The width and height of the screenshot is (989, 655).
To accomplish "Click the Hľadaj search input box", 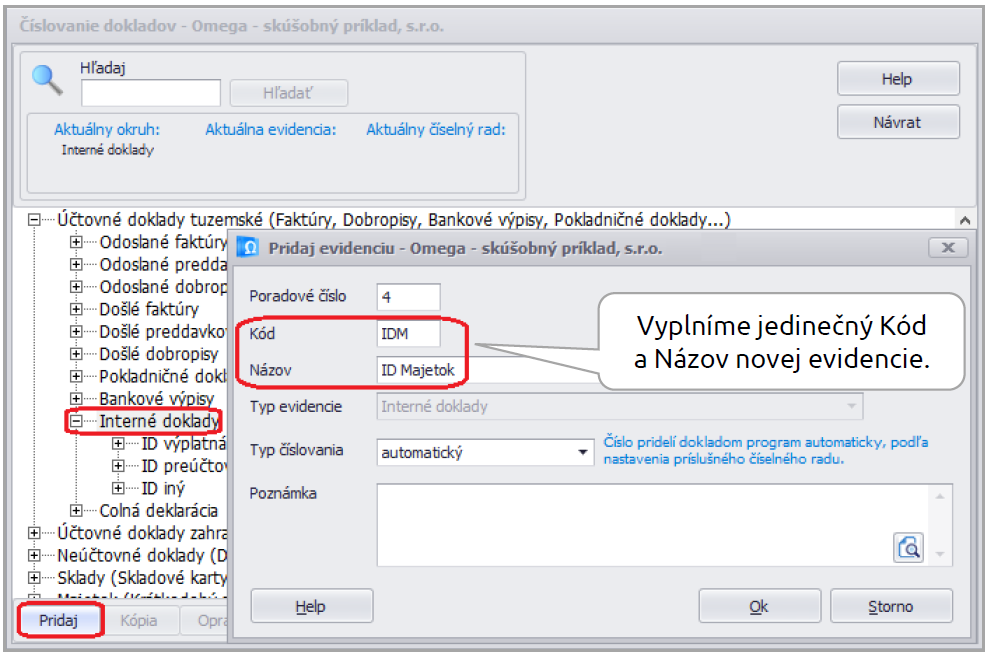I will [151, 93].
